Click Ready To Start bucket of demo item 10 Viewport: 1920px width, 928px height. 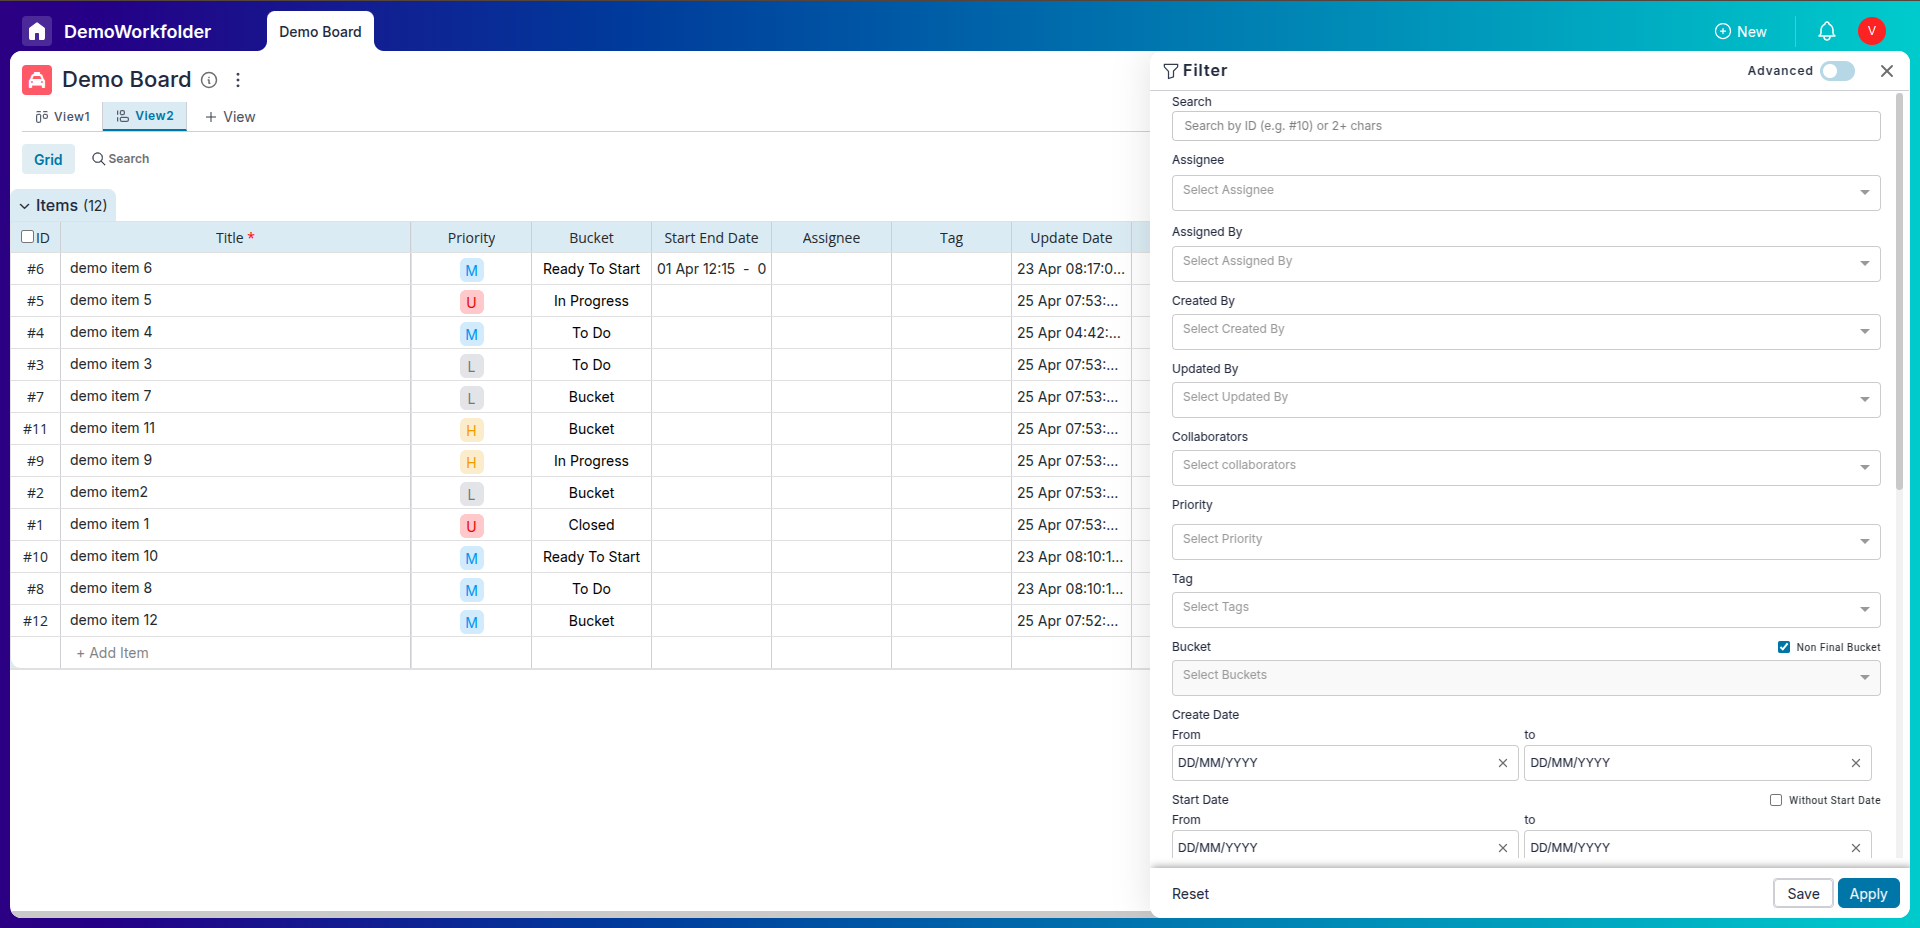pyautogui.click(x=591, y=557)
